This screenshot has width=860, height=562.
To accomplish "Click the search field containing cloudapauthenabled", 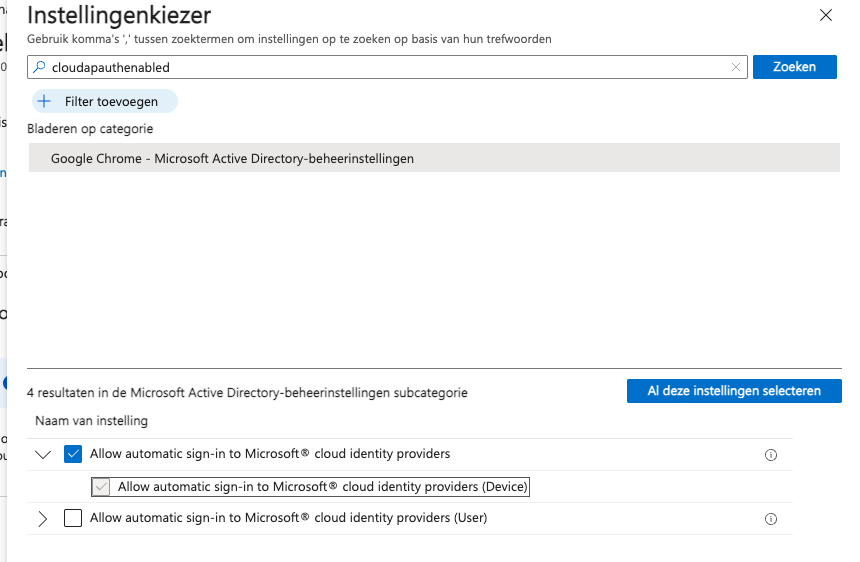I will (x=387, y=67).
